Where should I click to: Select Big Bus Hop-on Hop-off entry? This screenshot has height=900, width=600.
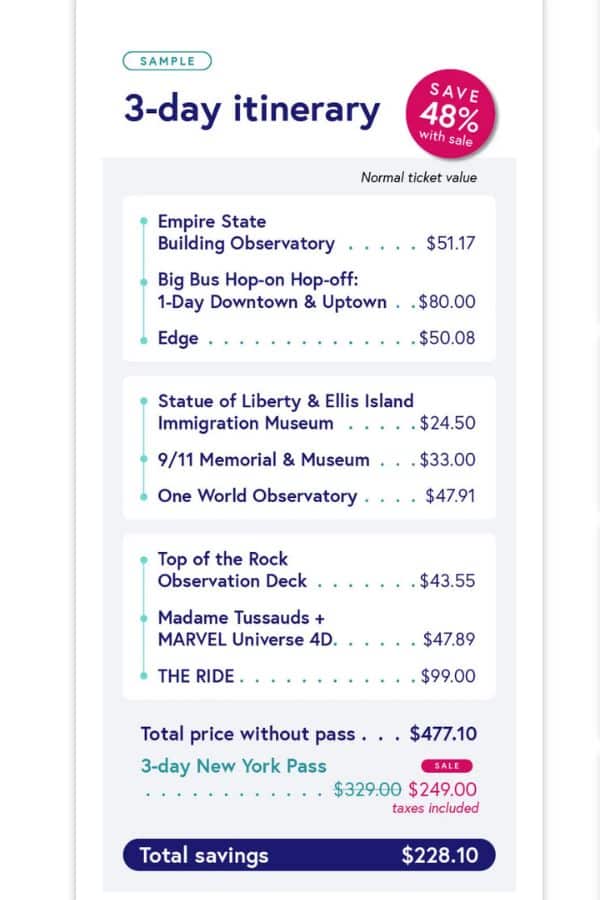click(x=272, y=291)
